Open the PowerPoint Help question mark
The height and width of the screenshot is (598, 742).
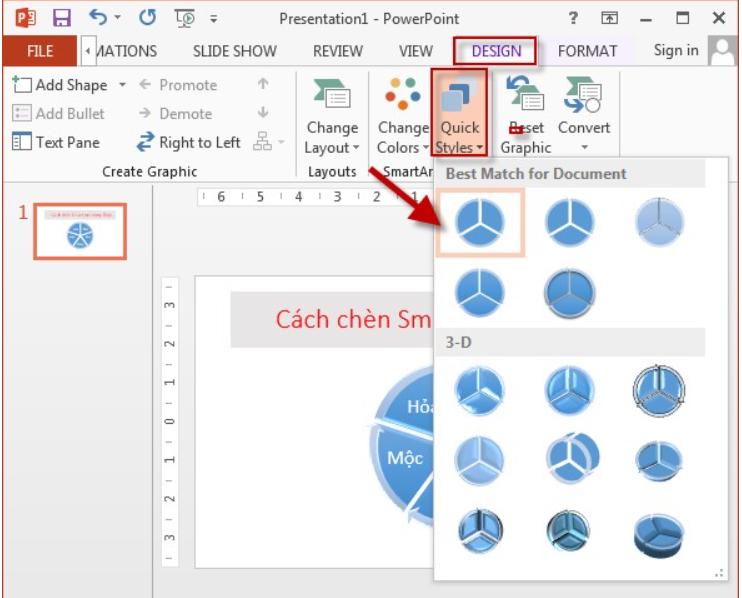tap(573, 18)
